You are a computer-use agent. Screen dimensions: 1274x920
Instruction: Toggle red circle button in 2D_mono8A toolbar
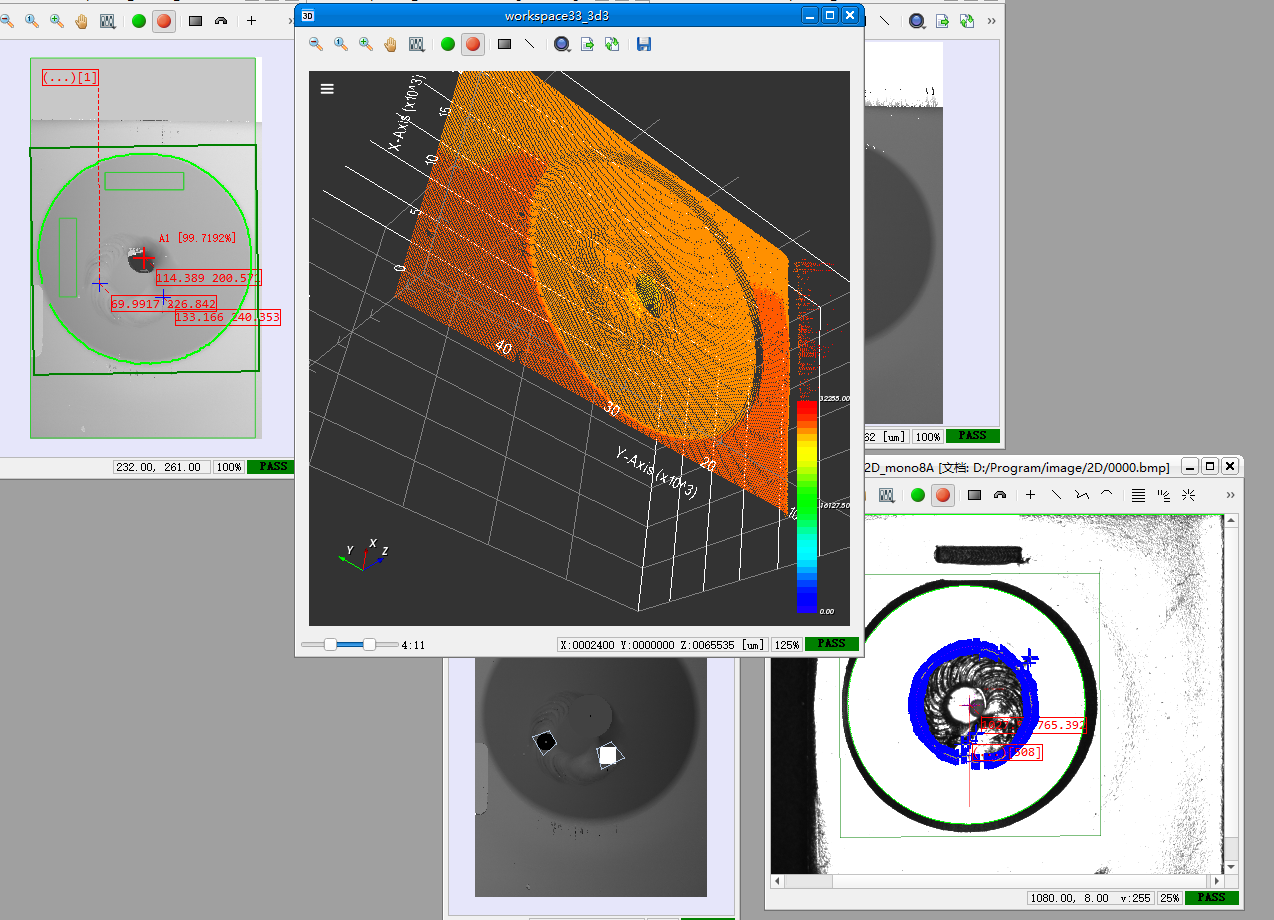click(x=943, y=495)
